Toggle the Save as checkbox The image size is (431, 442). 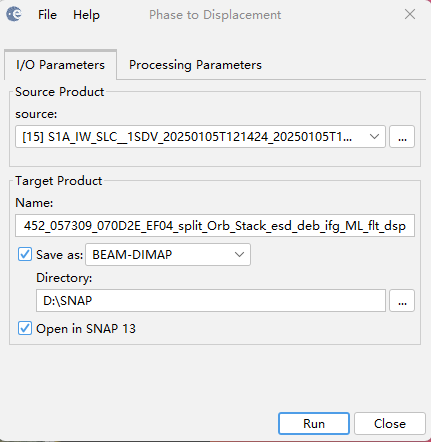pyautogui.click(x=25, y=254)
